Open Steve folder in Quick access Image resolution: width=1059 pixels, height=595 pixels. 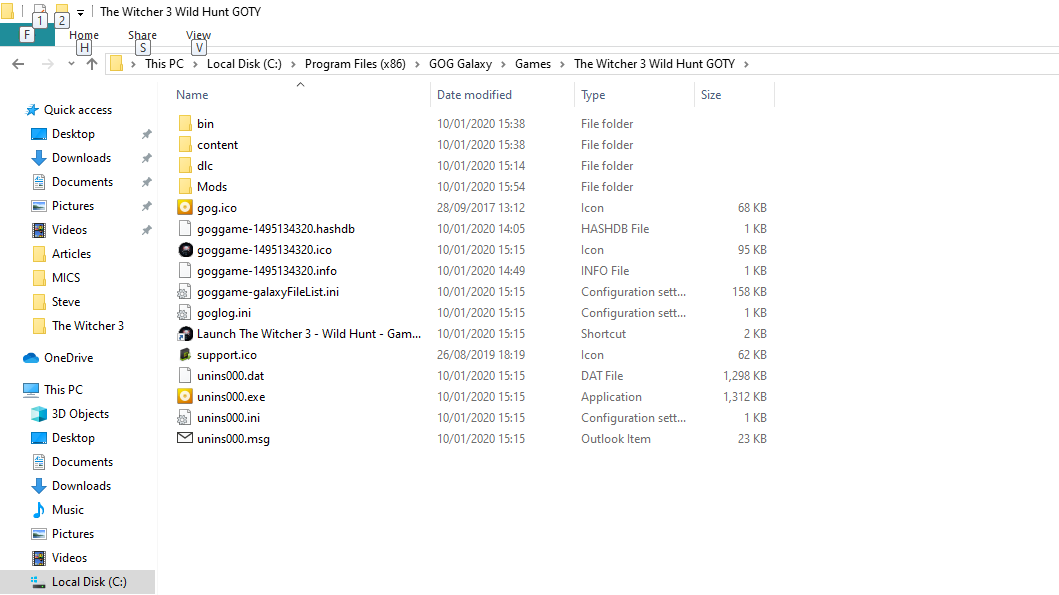[x=56, y=302]
